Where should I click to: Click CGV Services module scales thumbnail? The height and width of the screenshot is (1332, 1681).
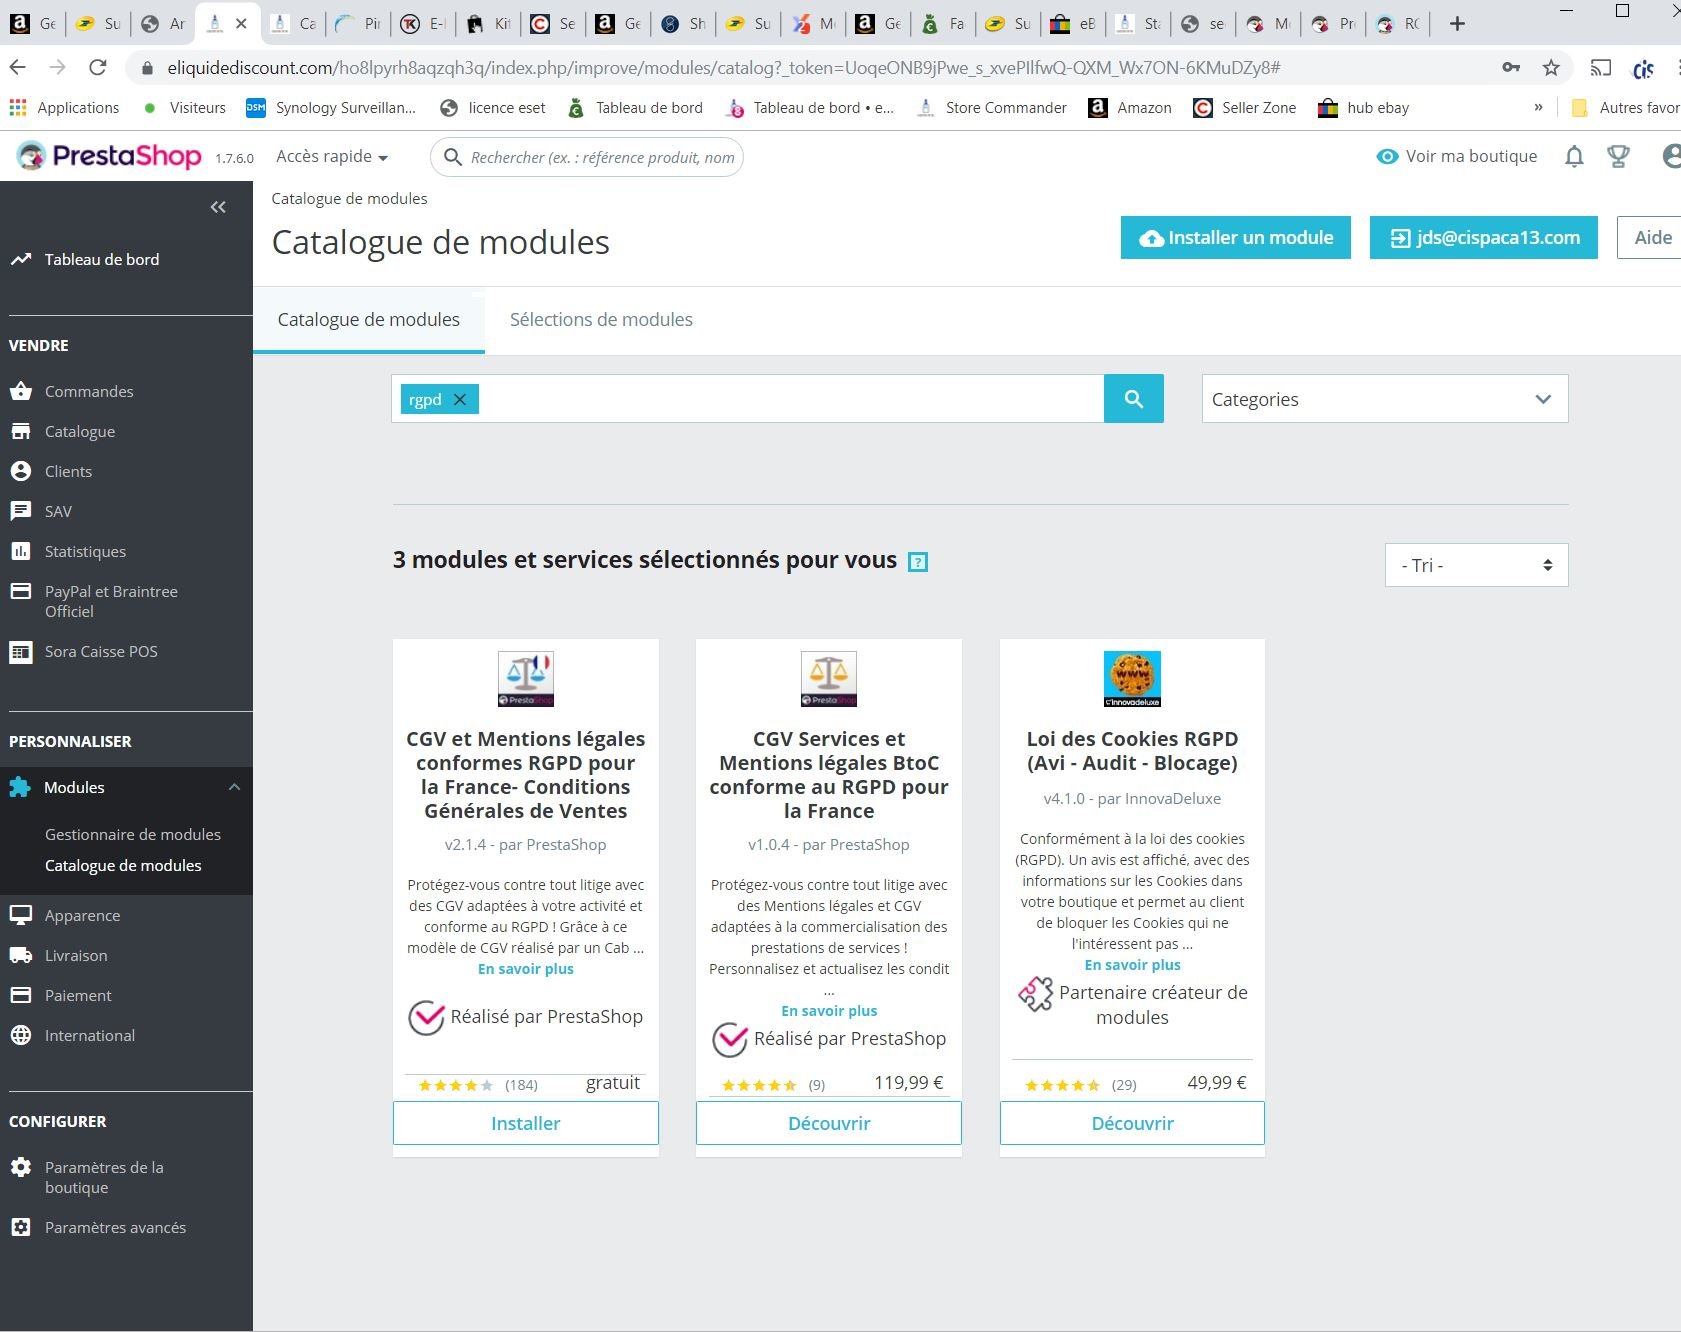click(x=829, y=679)
